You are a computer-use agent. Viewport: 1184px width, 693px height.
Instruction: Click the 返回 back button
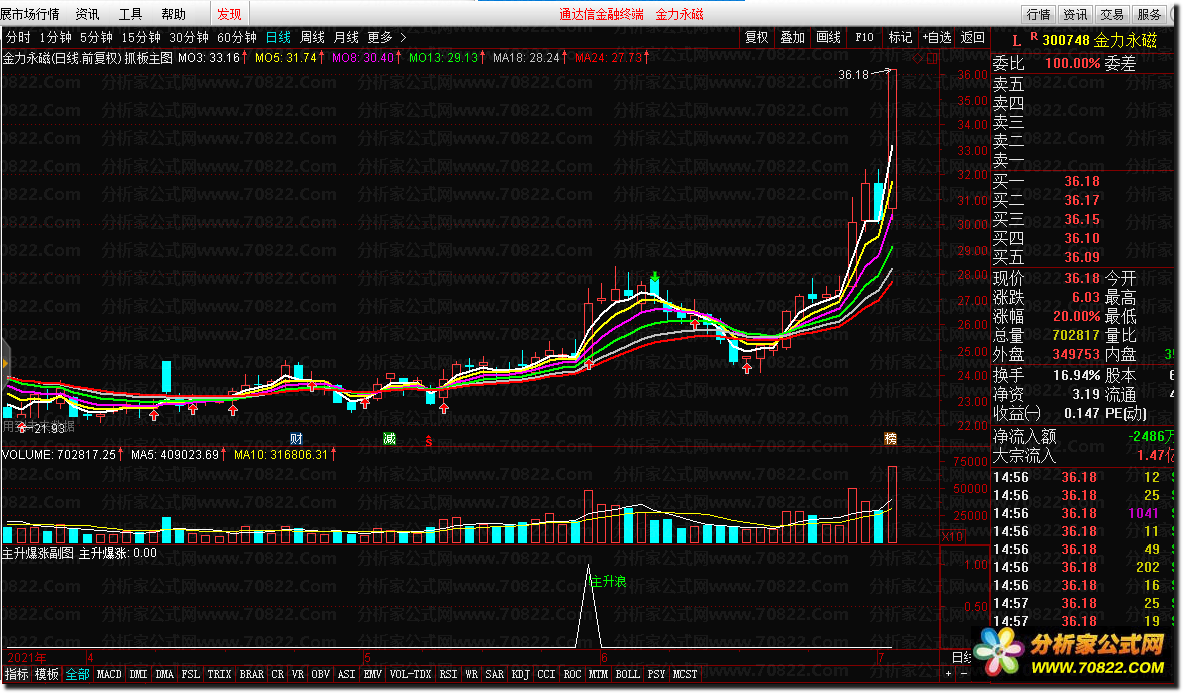click(x=973, y=37)
